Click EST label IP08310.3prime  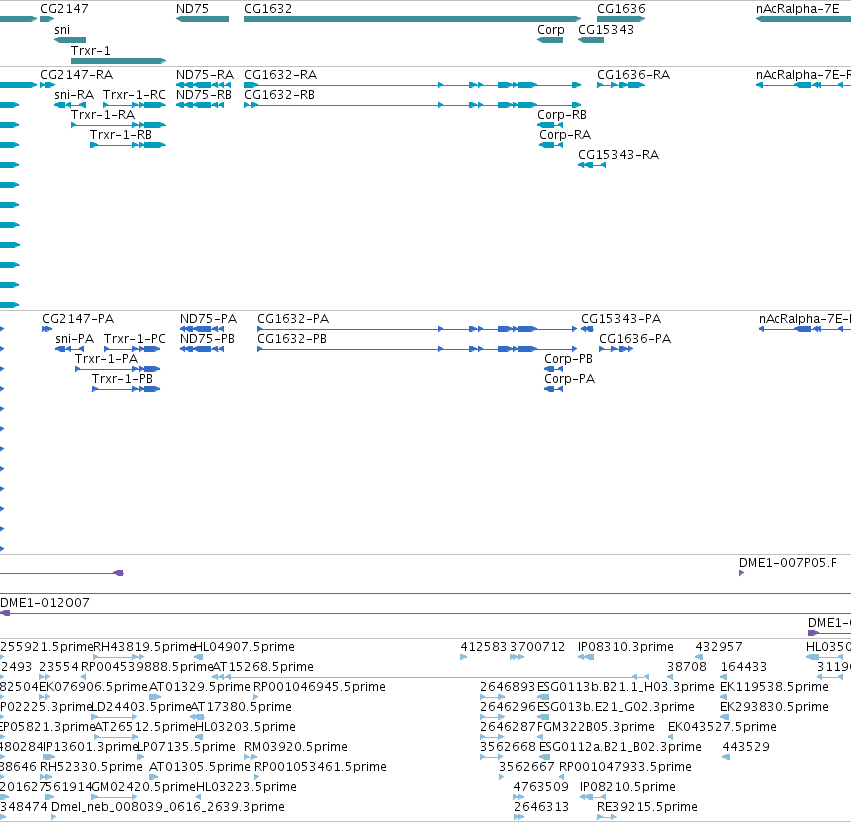point(626,647)
